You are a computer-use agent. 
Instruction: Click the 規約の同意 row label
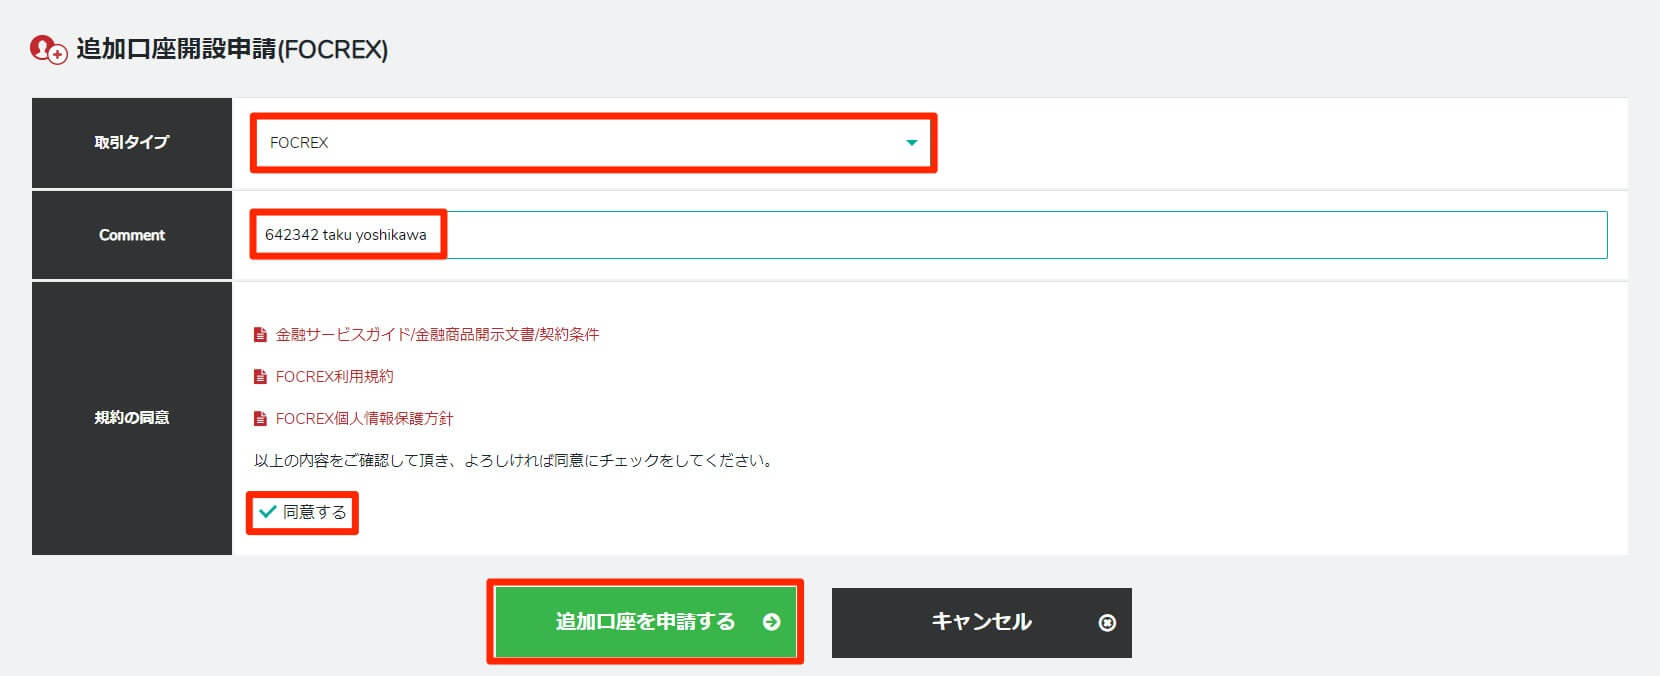coord(132,418)
